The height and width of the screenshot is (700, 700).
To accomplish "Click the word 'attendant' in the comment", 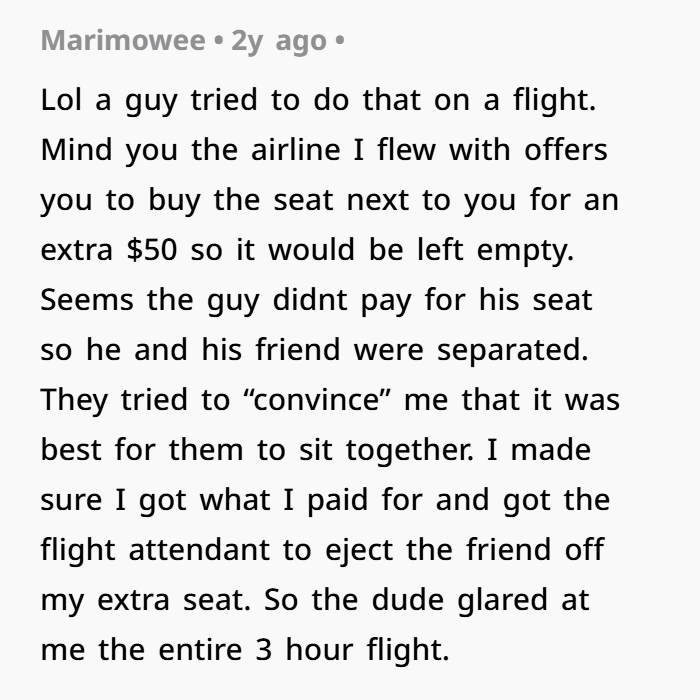I will coord(199,550).
